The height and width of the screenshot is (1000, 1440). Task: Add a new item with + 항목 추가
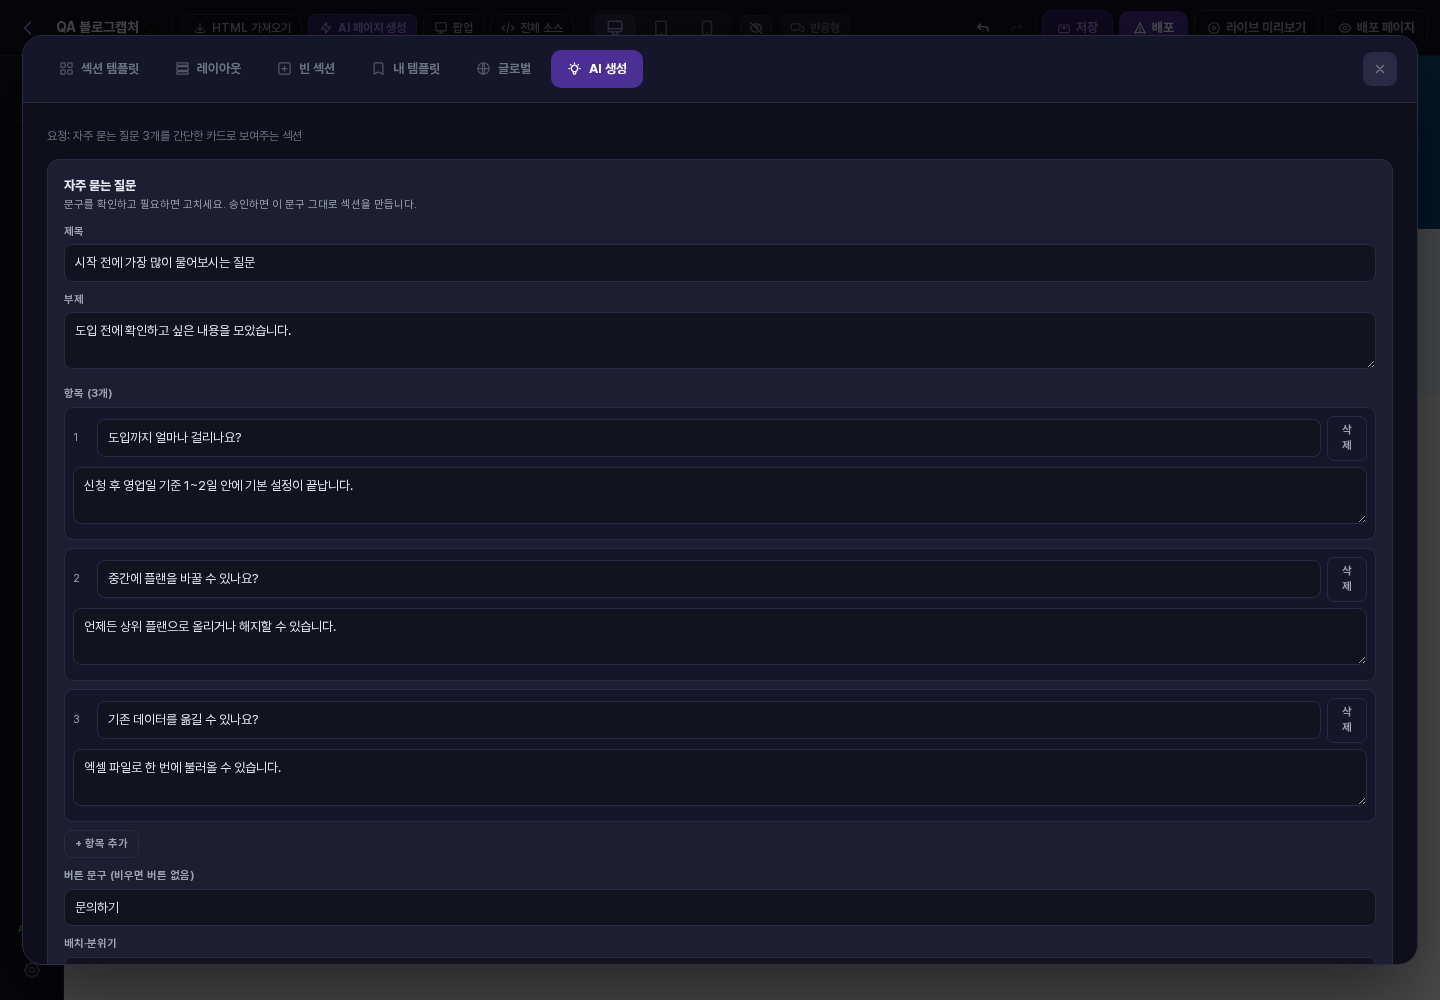pos(101,844)
